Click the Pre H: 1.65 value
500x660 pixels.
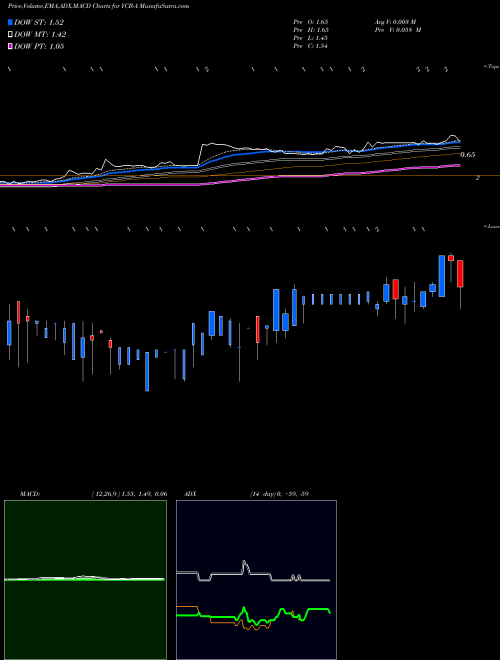(x=311, y=30)
